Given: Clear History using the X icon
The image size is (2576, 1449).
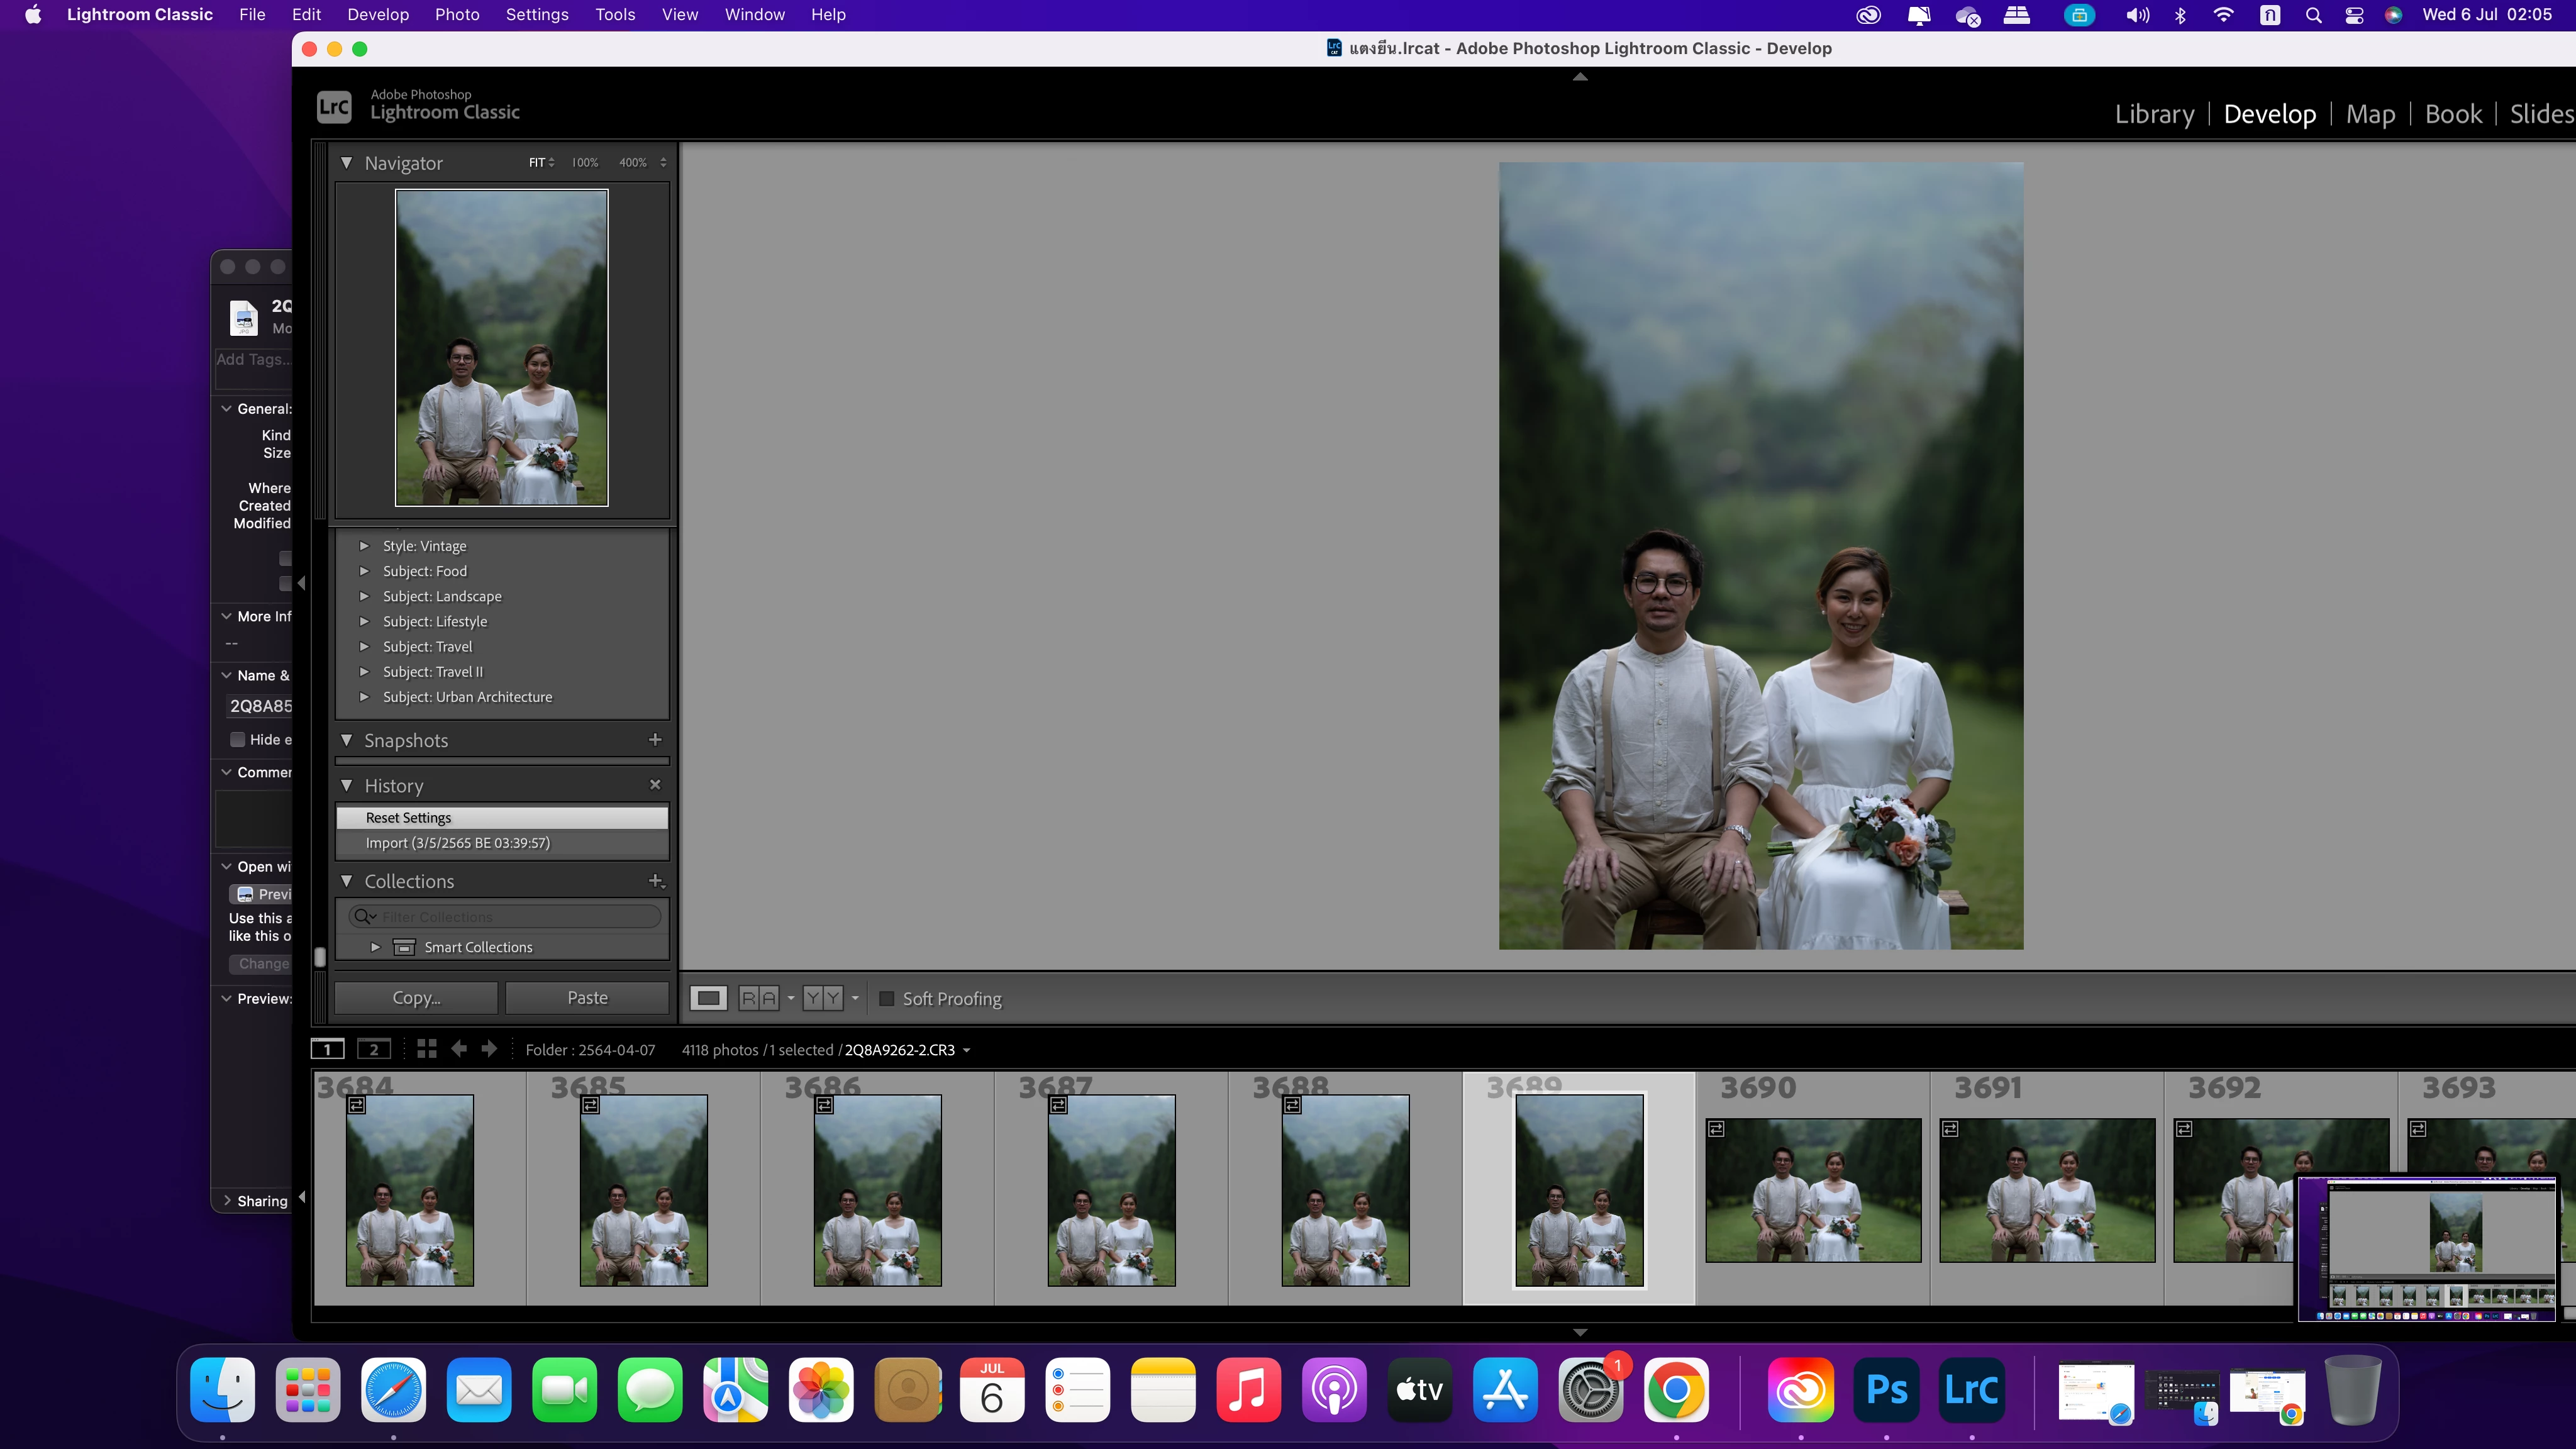Looking at the screenshot, I should pos(655,785).
